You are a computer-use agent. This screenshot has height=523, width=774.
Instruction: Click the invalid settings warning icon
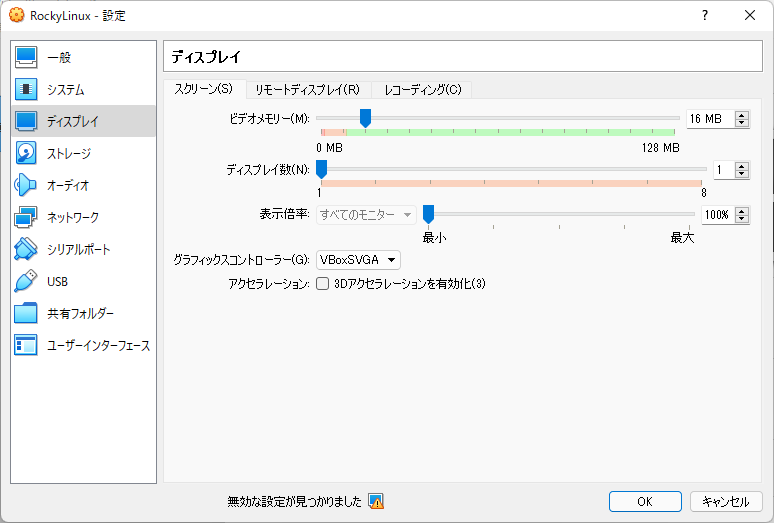point(376,501)
